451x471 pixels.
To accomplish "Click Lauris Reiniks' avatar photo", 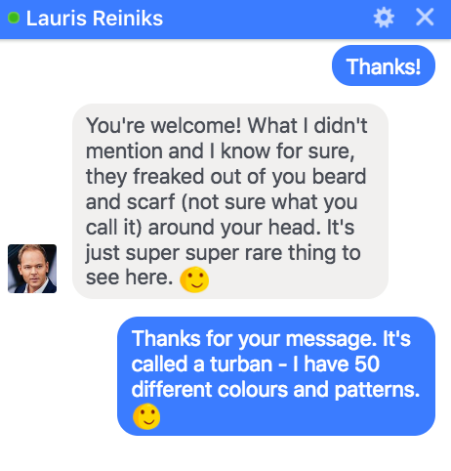I will [x=32, y=269].
